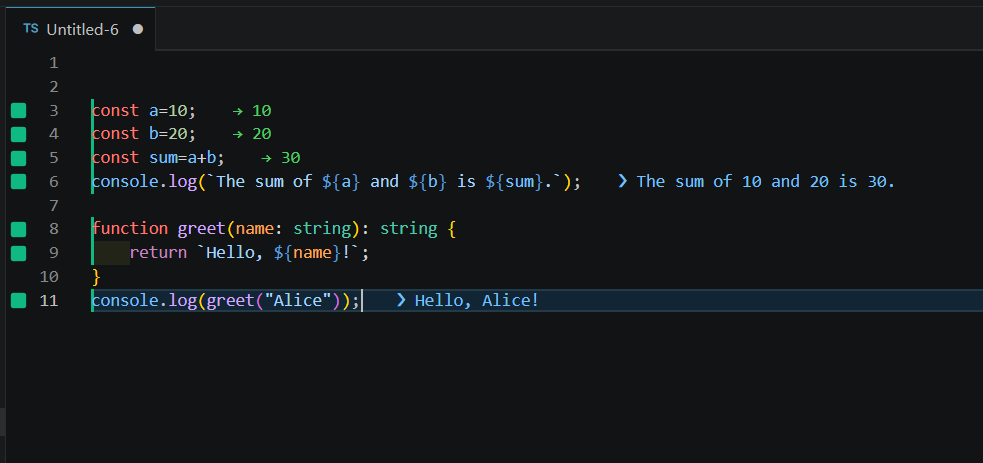Click the return statement on line 9
This screenshot has height=463, width=983.
pos(250,252)
